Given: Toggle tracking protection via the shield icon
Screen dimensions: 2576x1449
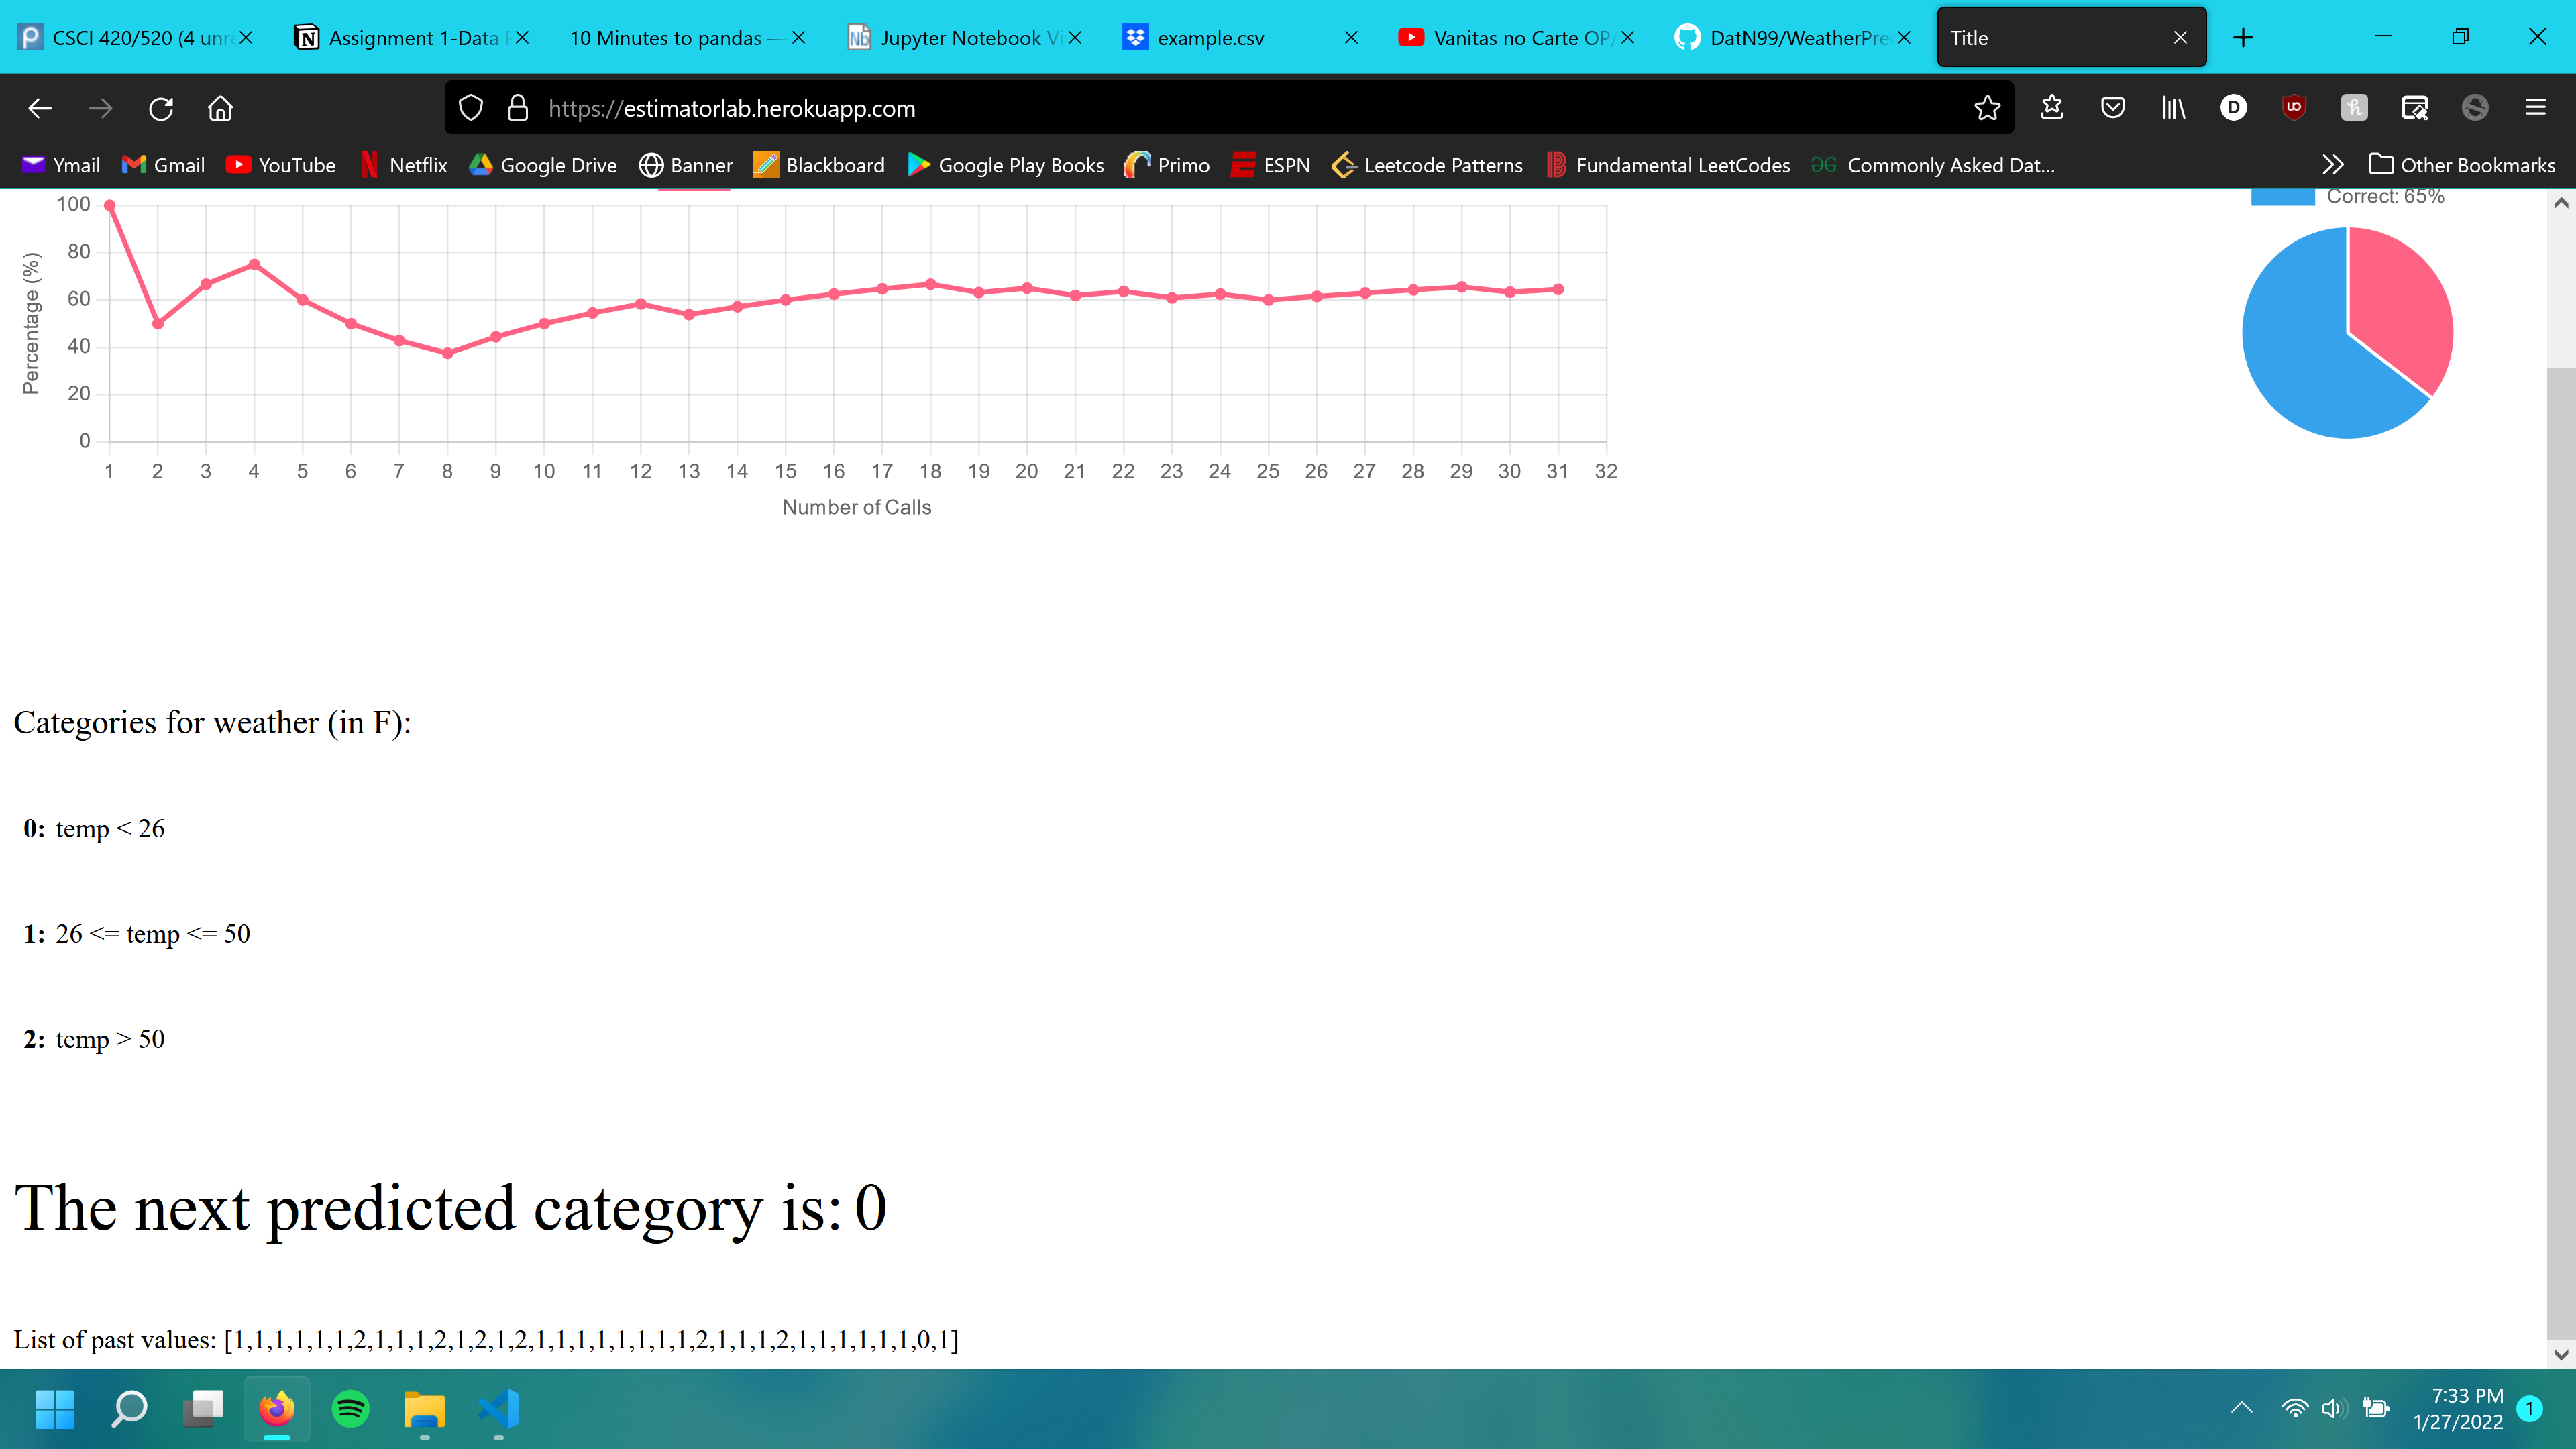Looking at the screenshot, I should pos(470,108).
